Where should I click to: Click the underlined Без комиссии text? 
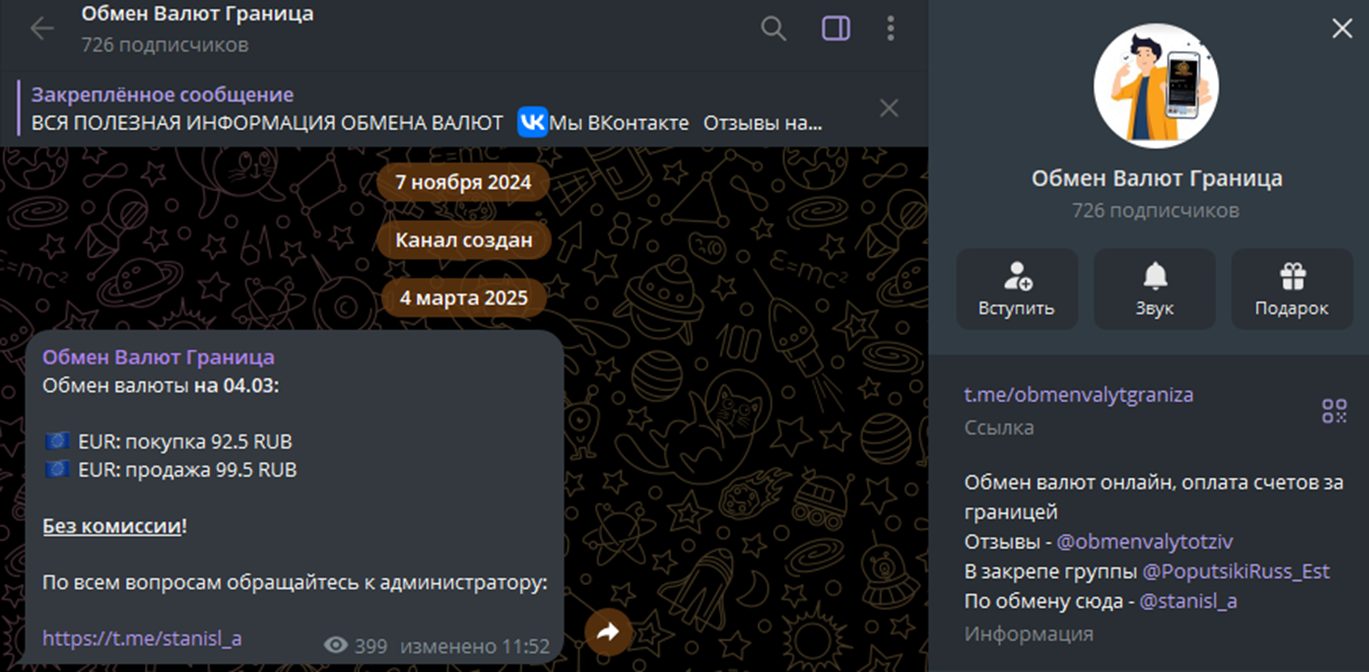click(112, 526)
